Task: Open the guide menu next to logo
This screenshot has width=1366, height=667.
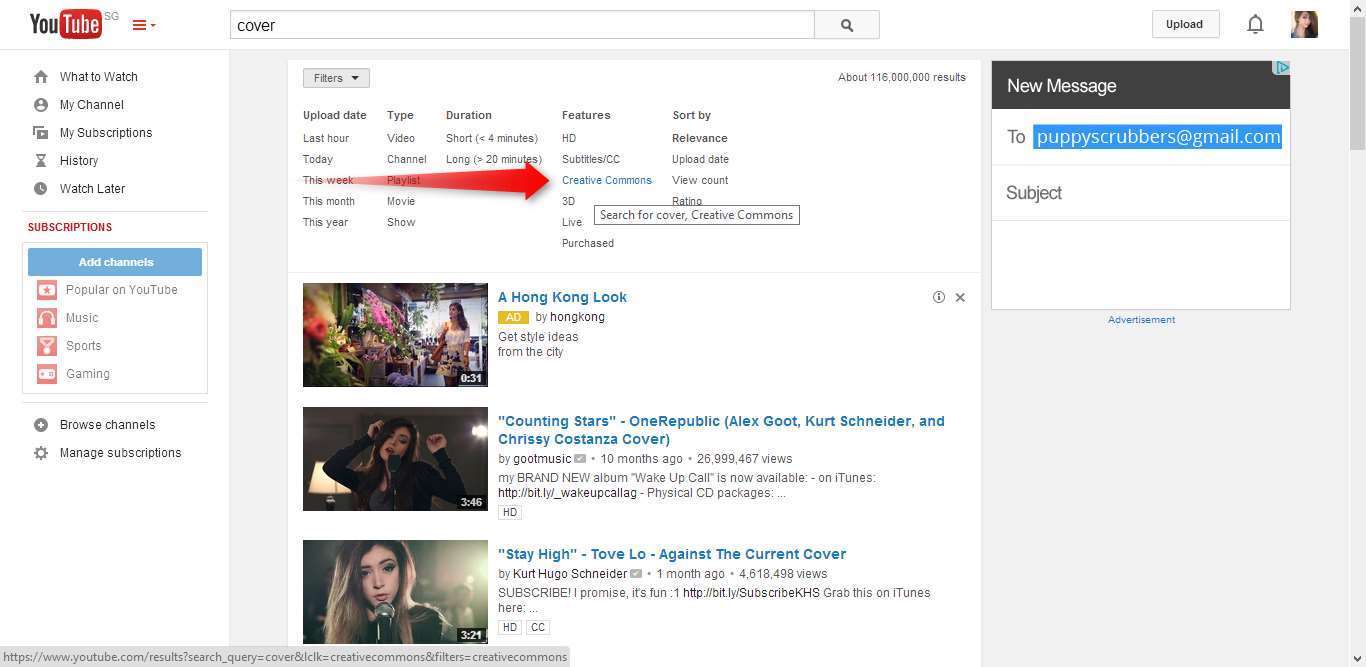Action: [143, 25]
